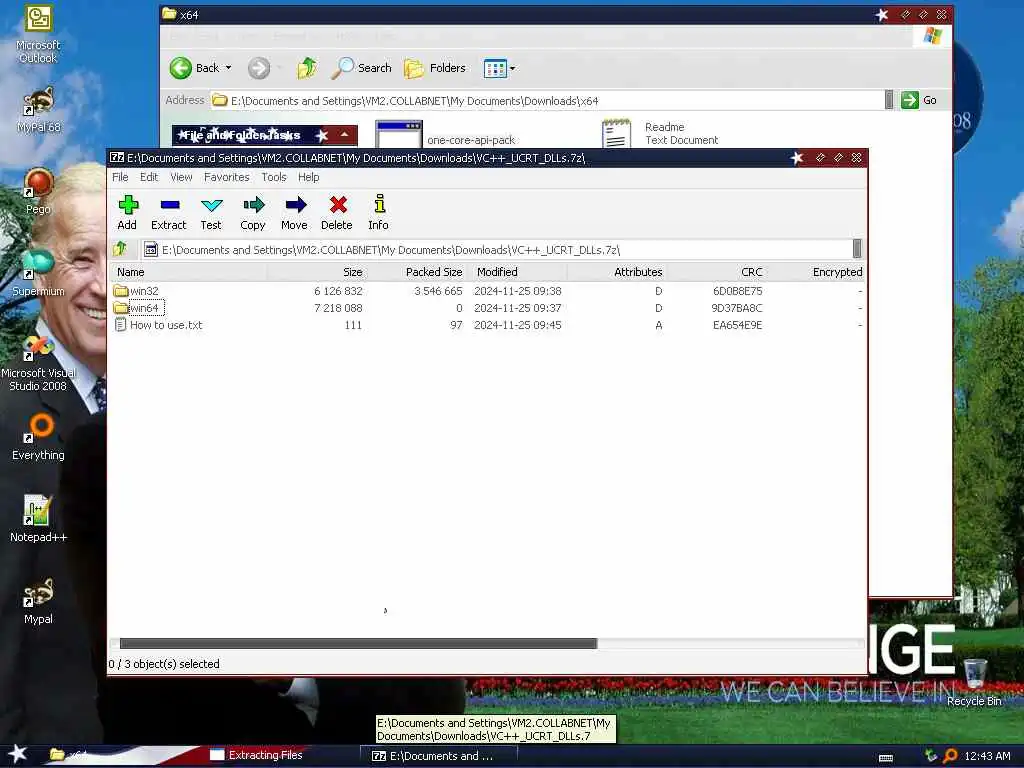The height and width of the screenshot is (768, 1024).
Task: Click Go button in Explorer
Action: click(920, 100)
